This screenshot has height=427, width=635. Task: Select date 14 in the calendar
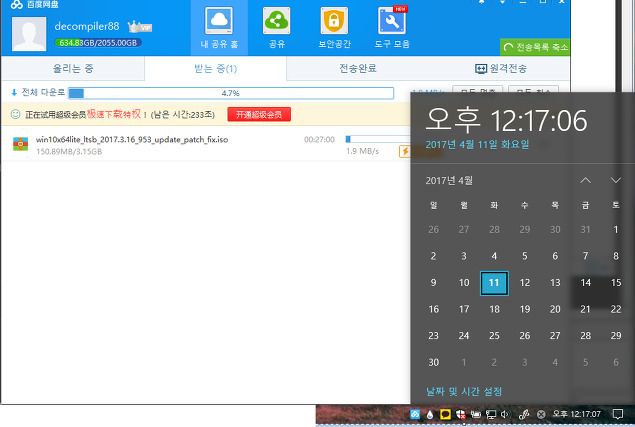pyautogui.click(x=585, y=283)
